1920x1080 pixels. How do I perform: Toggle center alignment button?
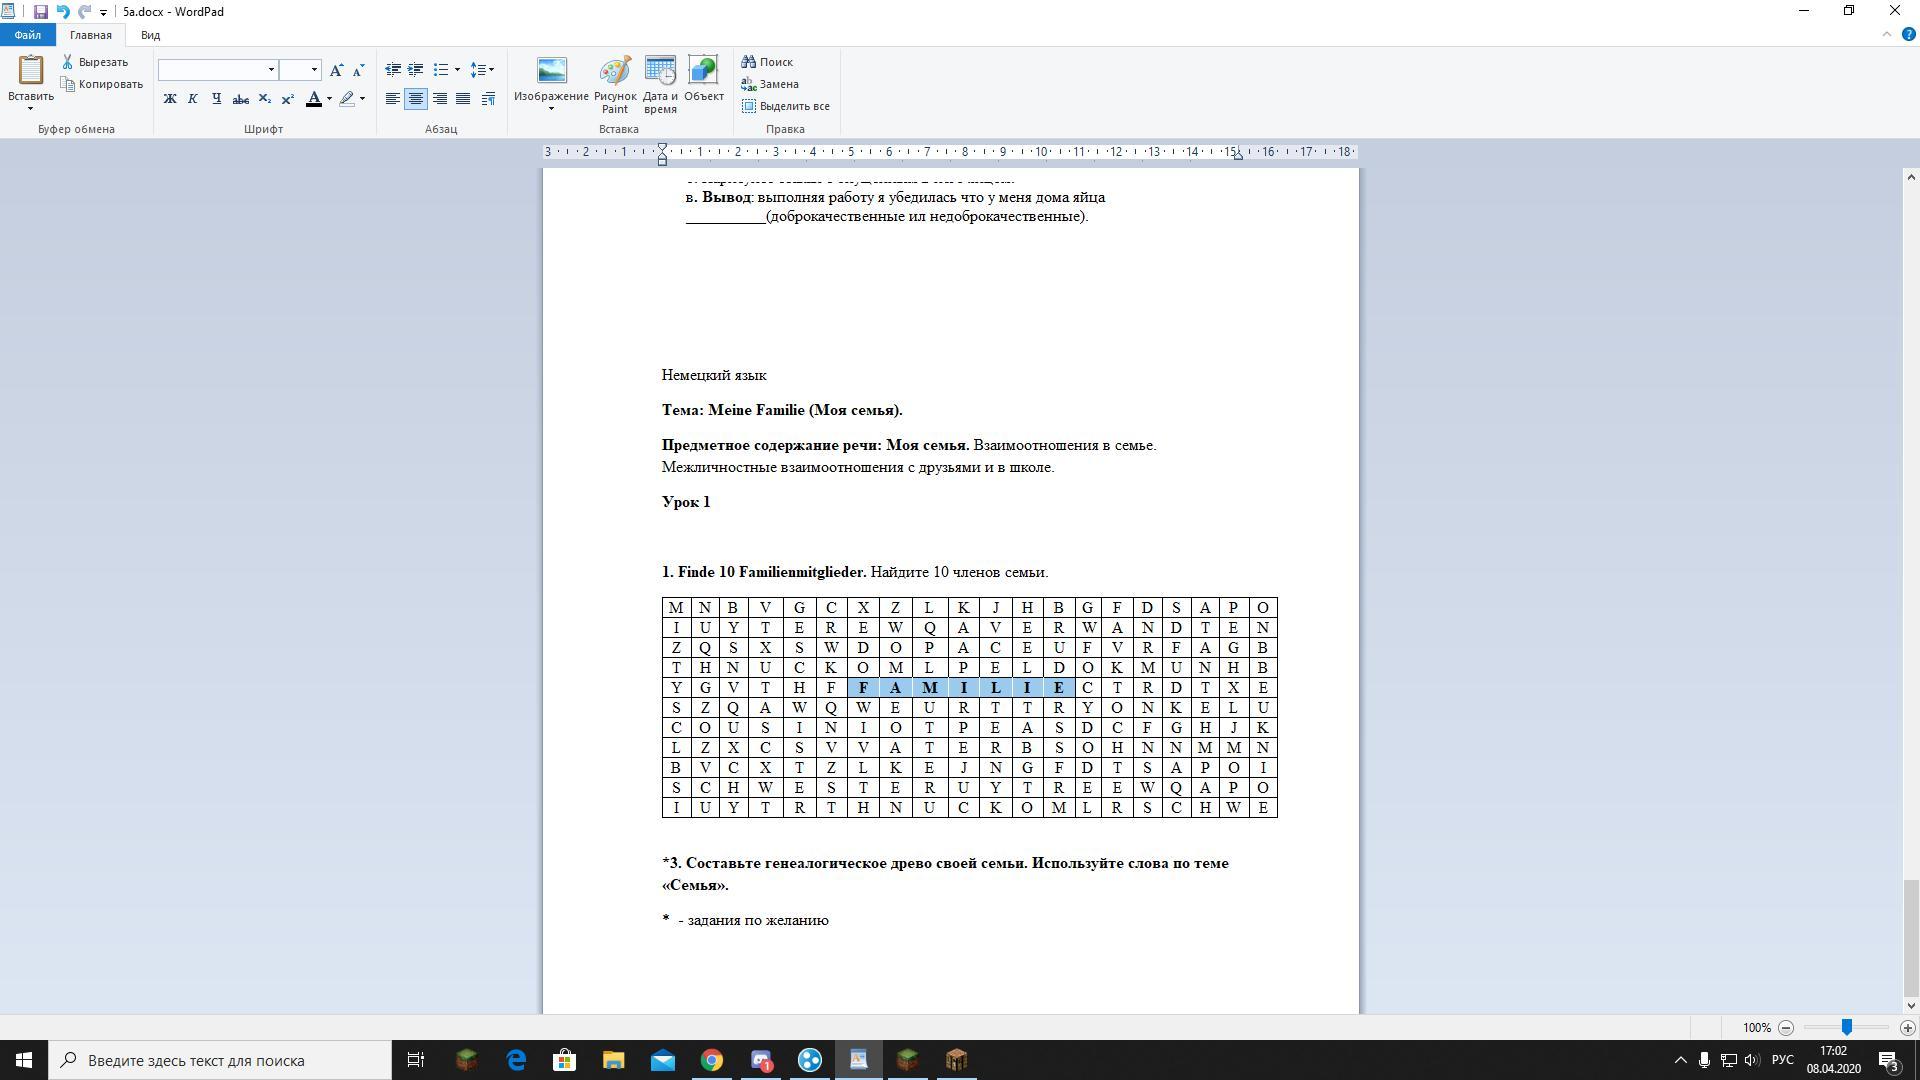point(416,99)
